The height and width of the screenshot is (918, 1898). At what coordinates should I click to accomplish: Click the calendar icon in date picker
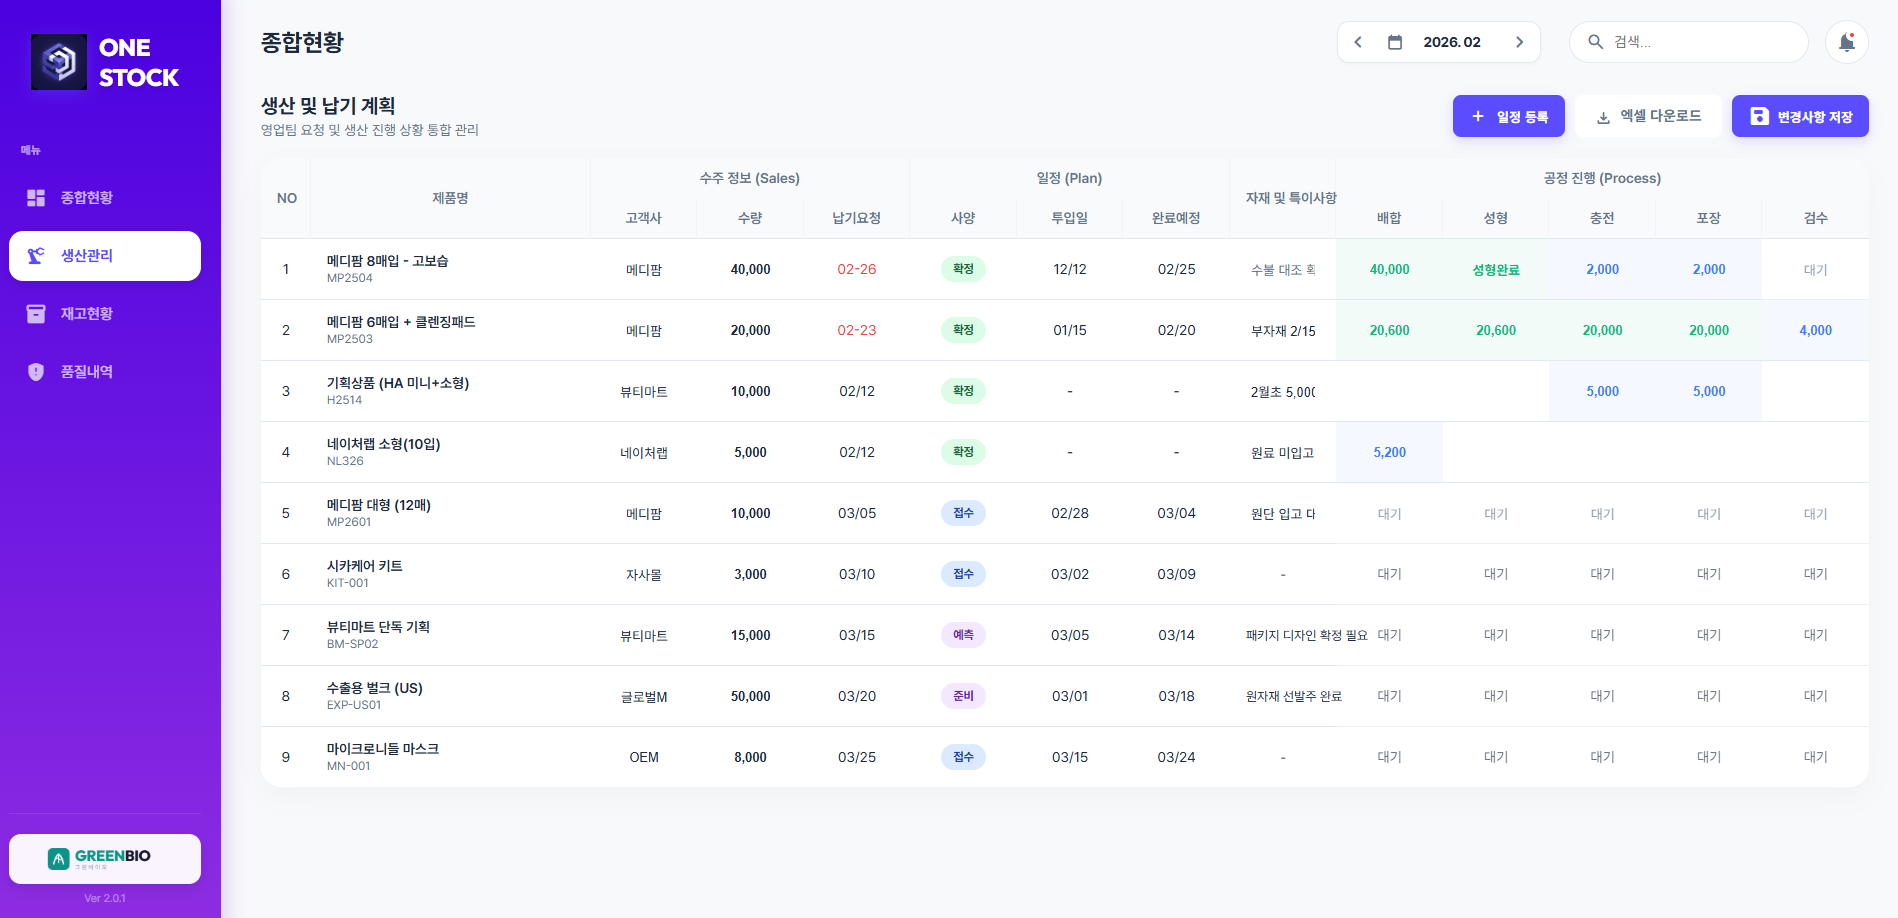click(x=1395, y=42)
